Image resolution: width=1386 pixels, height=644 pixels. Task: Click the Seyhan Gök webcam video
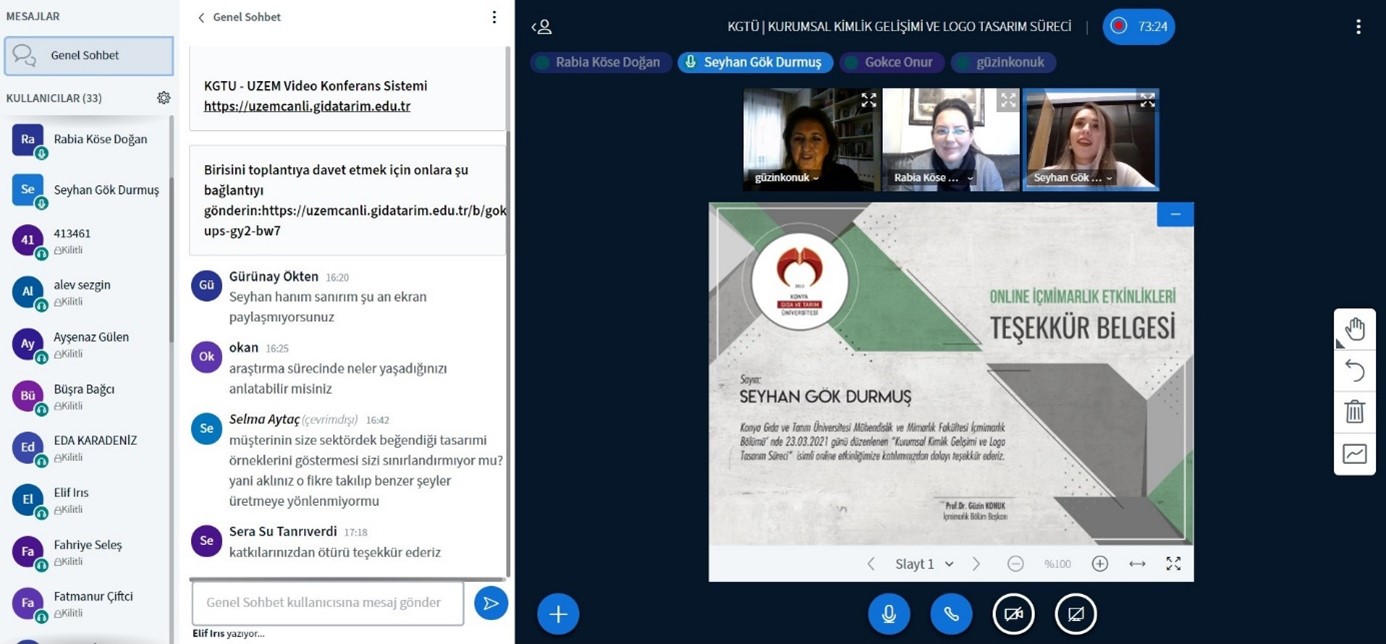pyautogui.click(x=1091, y=139)
